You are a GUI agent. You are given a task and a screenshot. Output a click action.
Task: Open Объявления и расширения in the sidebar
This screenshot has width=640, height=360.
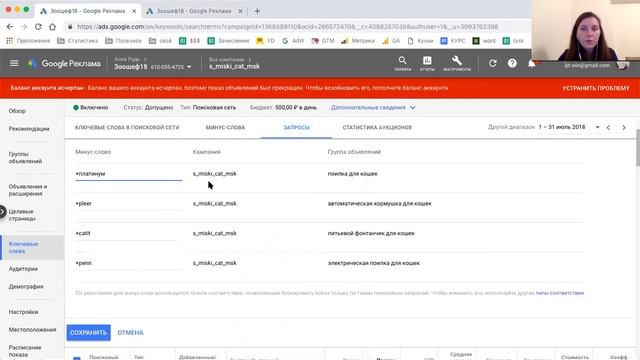(x=28, y=190)
